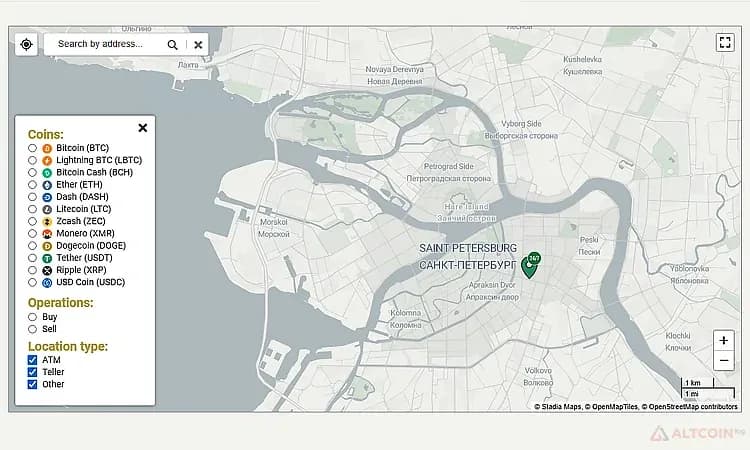Open OpenStreetMap contributors attribution link
Image resolution: width=750 pixels, height=450 pixels.
[x=693, y=407]
